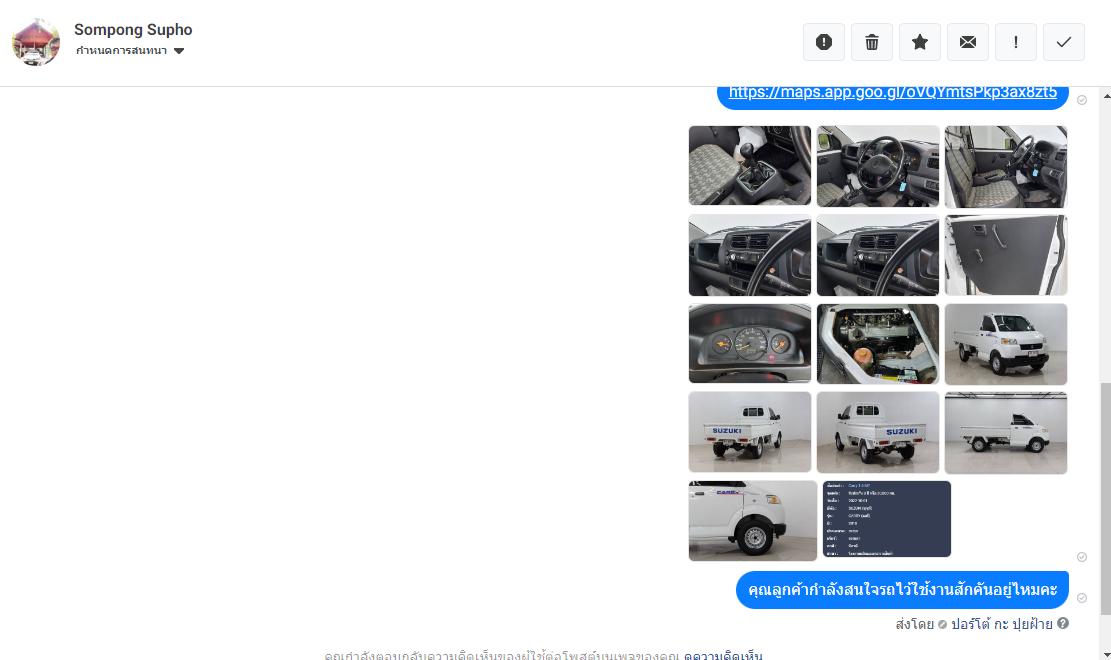Open white truck front view photo
The width and height of the screenshot is (1111, 660).
[x=1005, y=344]
